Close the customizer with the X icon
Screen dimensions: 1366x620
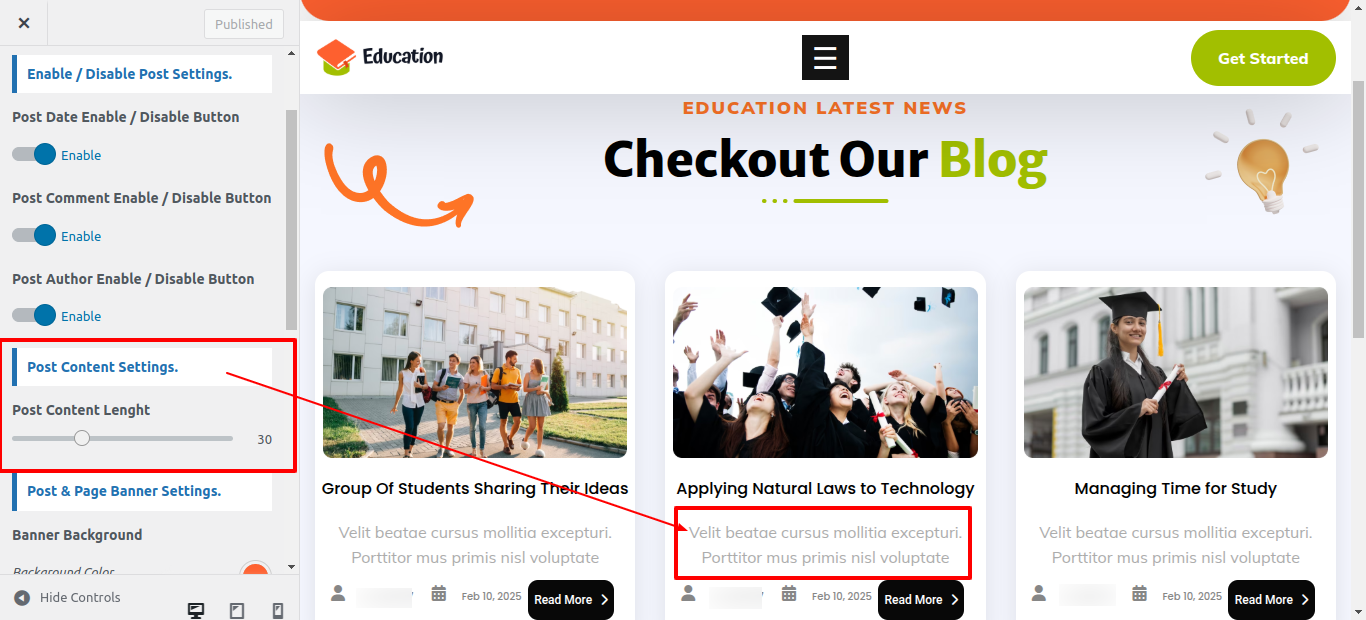(x=24, y=23)
